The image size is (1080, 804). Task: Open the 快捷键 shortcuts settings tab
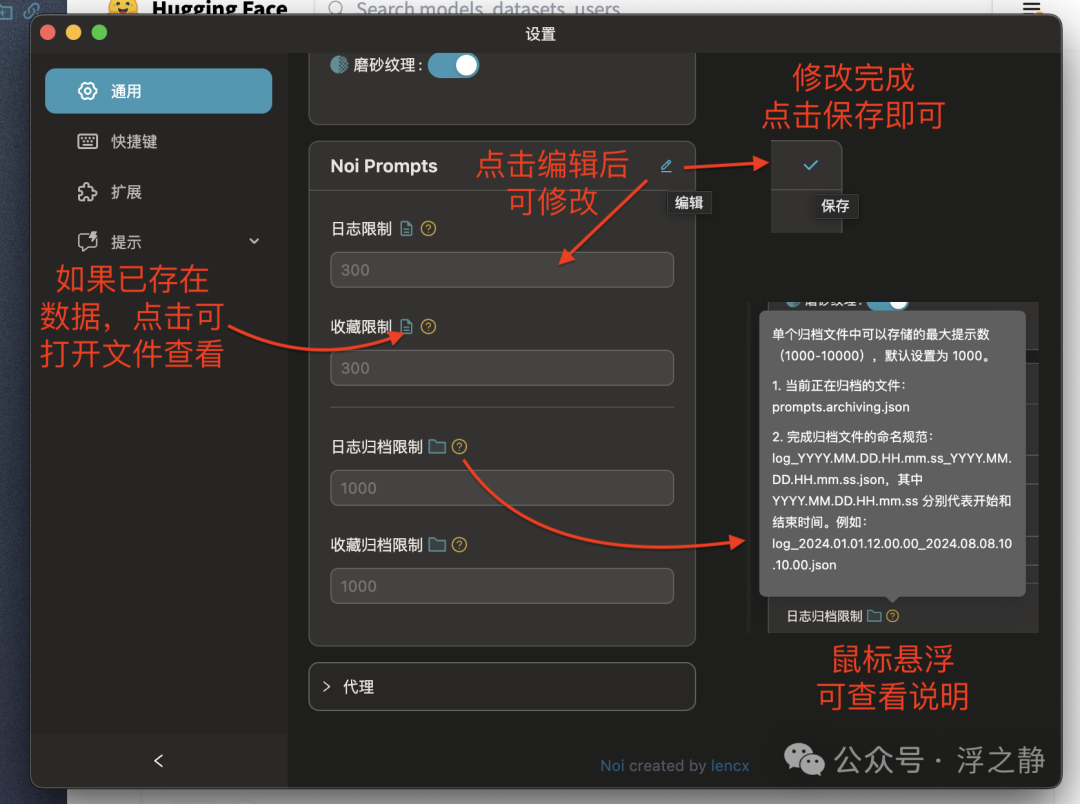(158, 141)
